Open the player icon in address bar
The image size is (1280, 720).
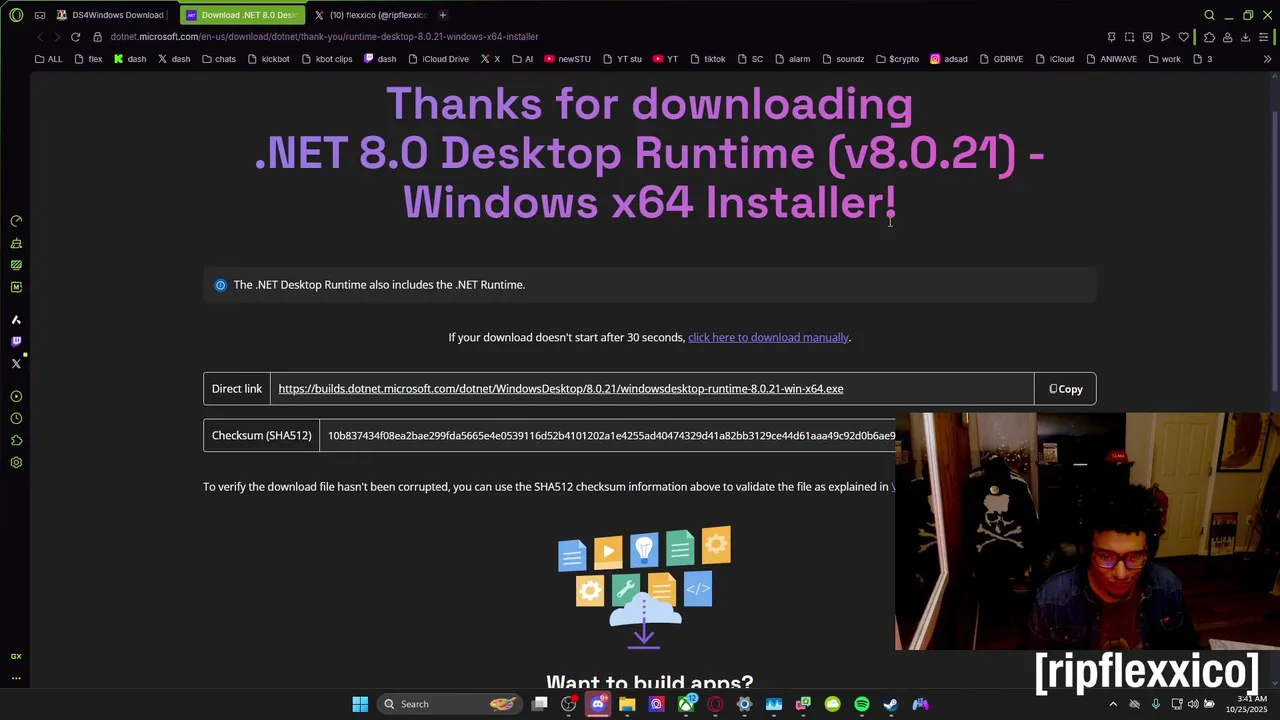1165,37
